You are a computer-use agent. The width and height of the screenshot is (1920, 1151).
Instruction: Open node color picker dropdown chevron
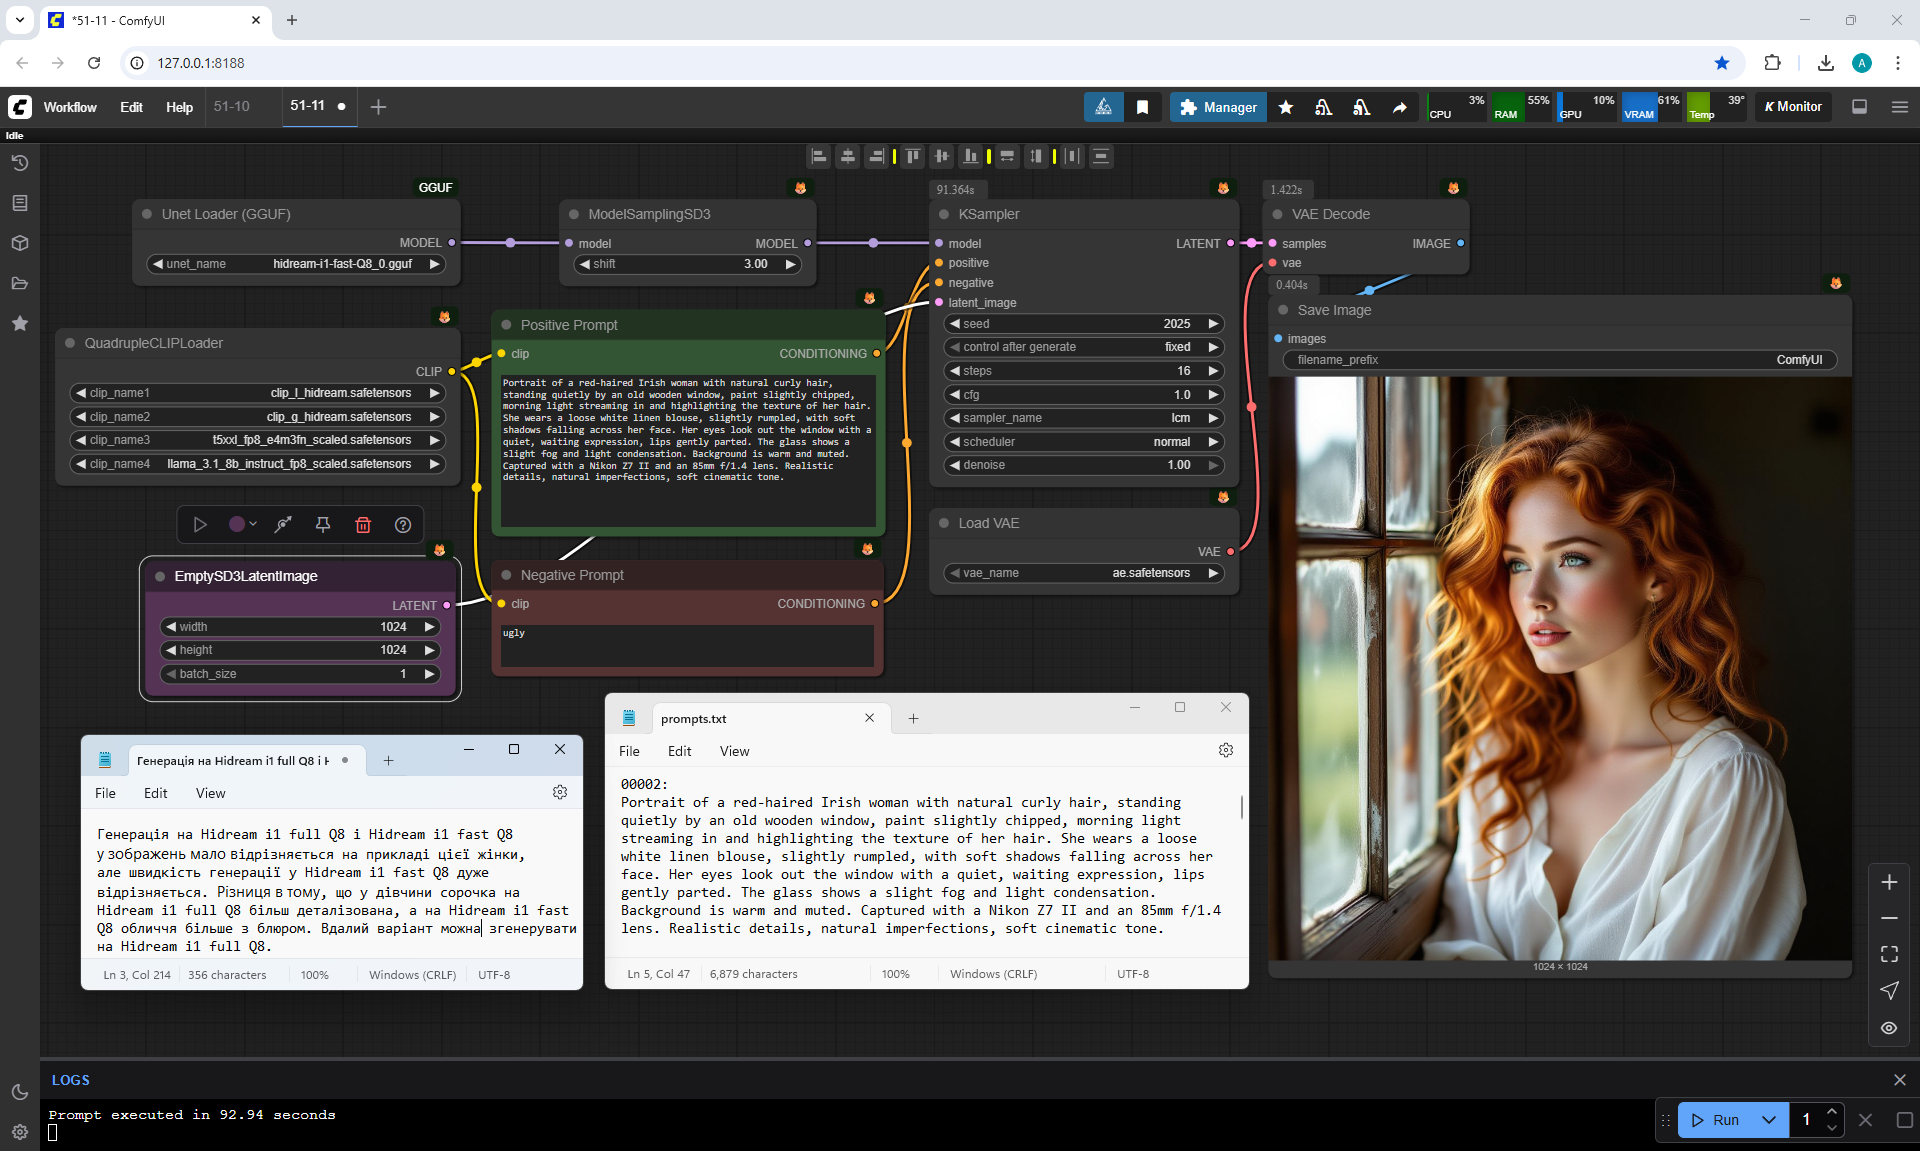253,525
